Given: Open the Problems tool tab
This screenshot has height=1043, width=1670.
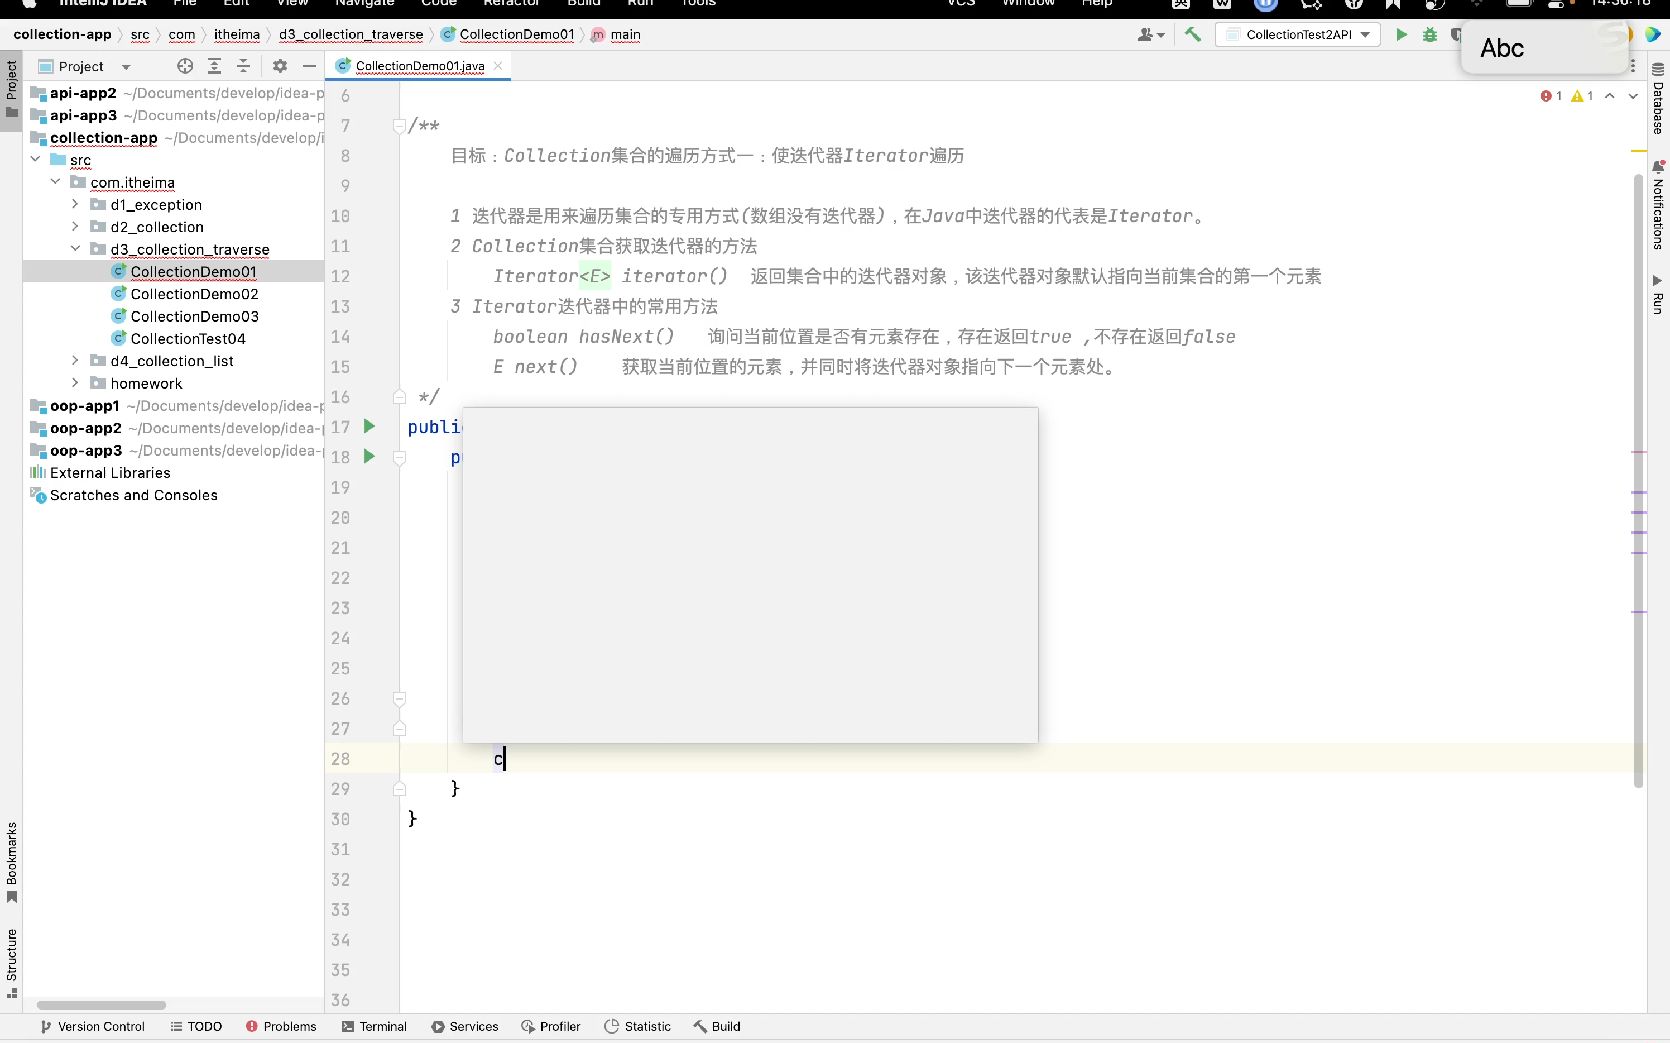Looking at the screenshot, I should click(x=281, y=1027).
